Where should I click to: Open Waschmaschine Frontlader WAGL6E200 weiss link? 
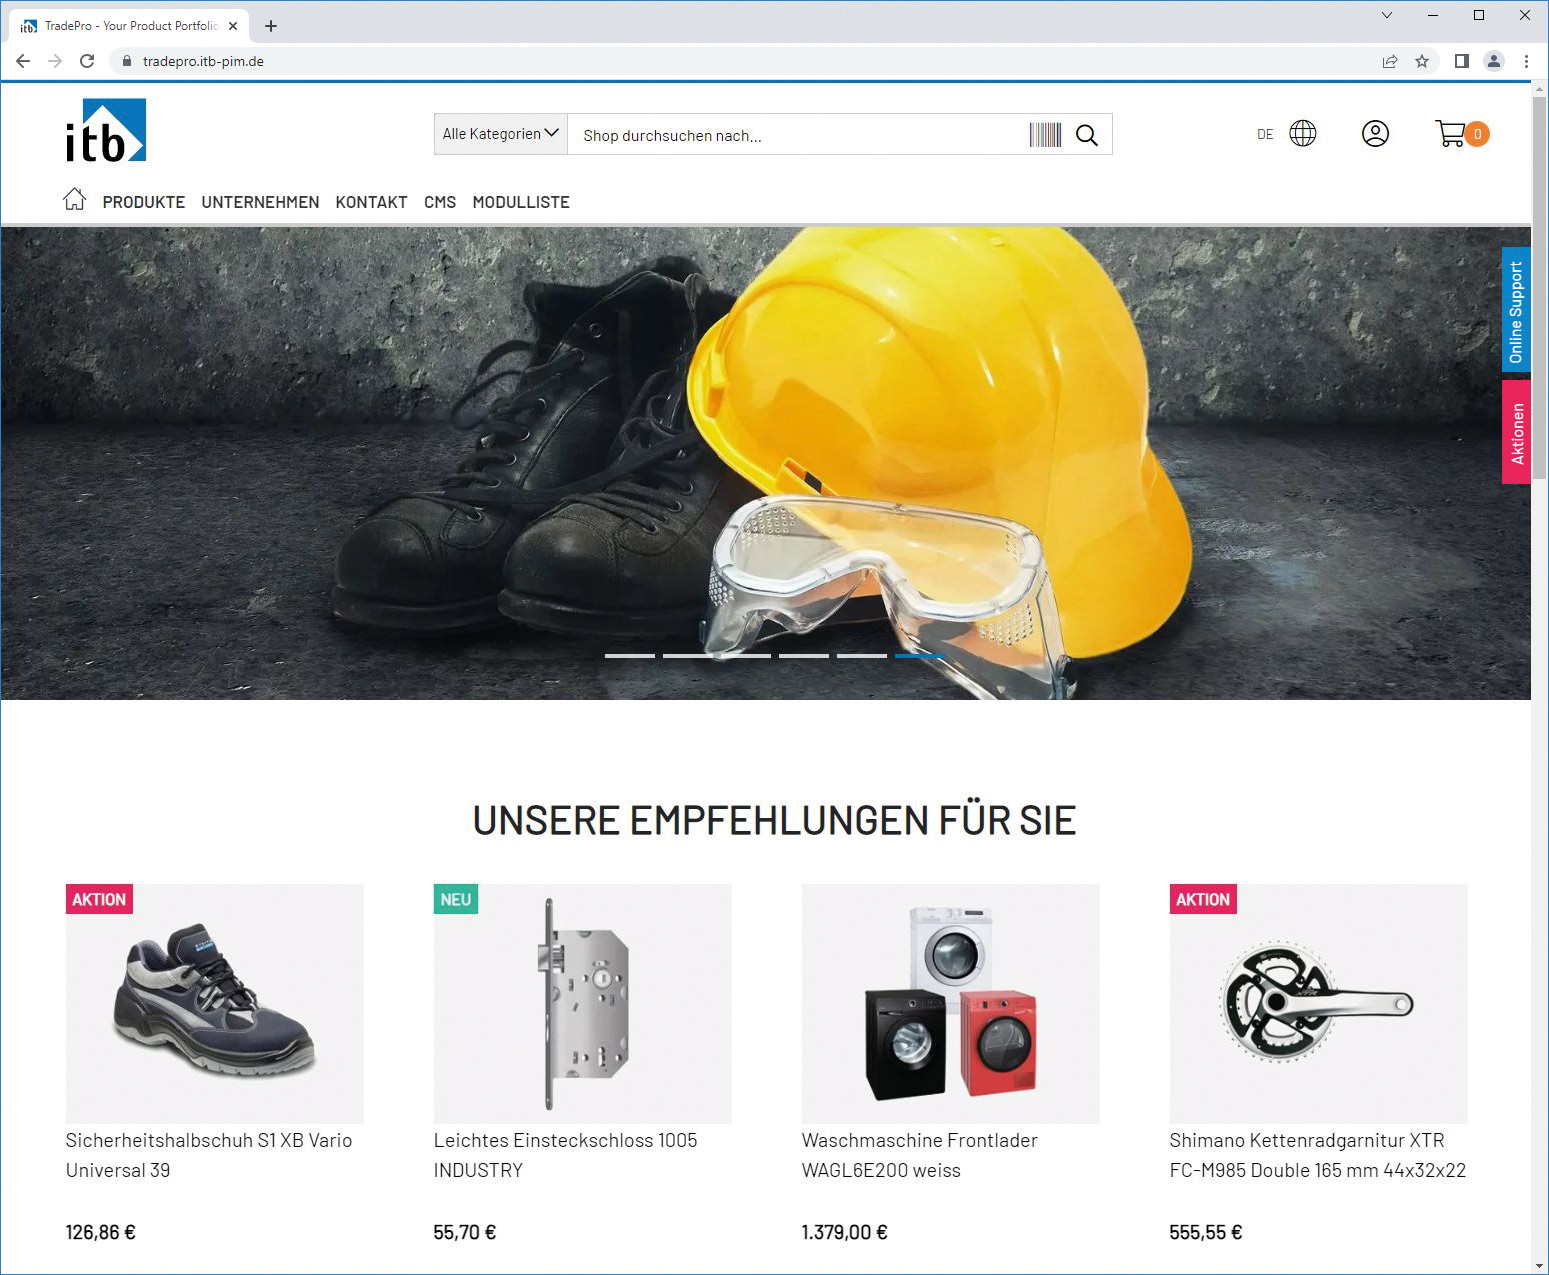[x=920, y=1155]
